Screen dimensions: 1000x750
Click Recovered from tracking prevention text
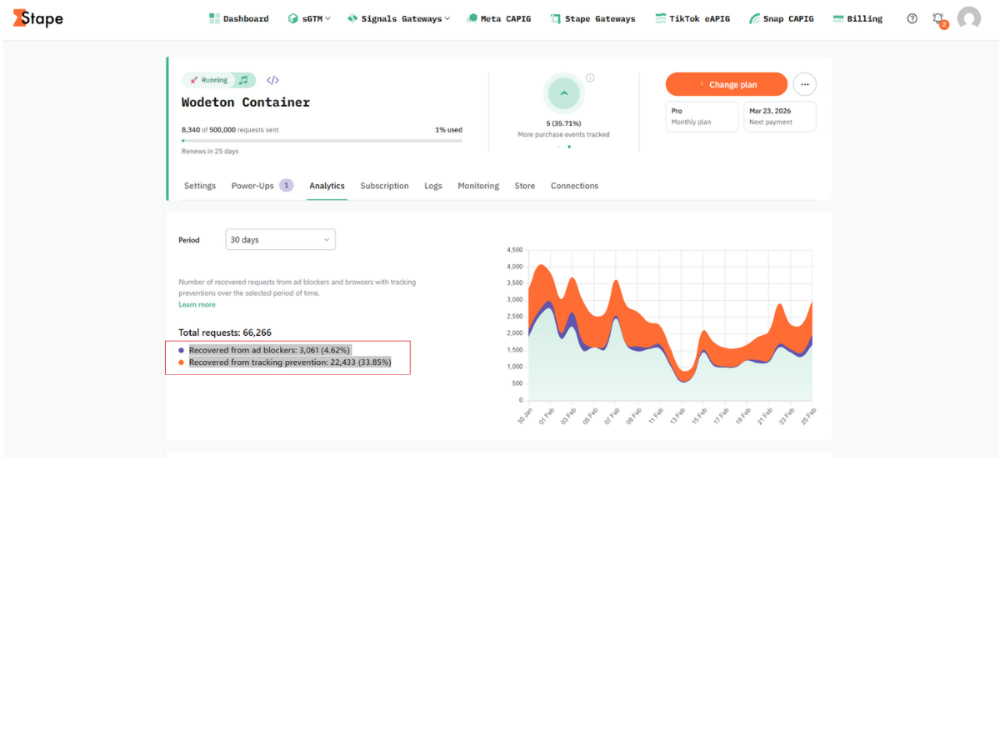click(x=290, y=362)
